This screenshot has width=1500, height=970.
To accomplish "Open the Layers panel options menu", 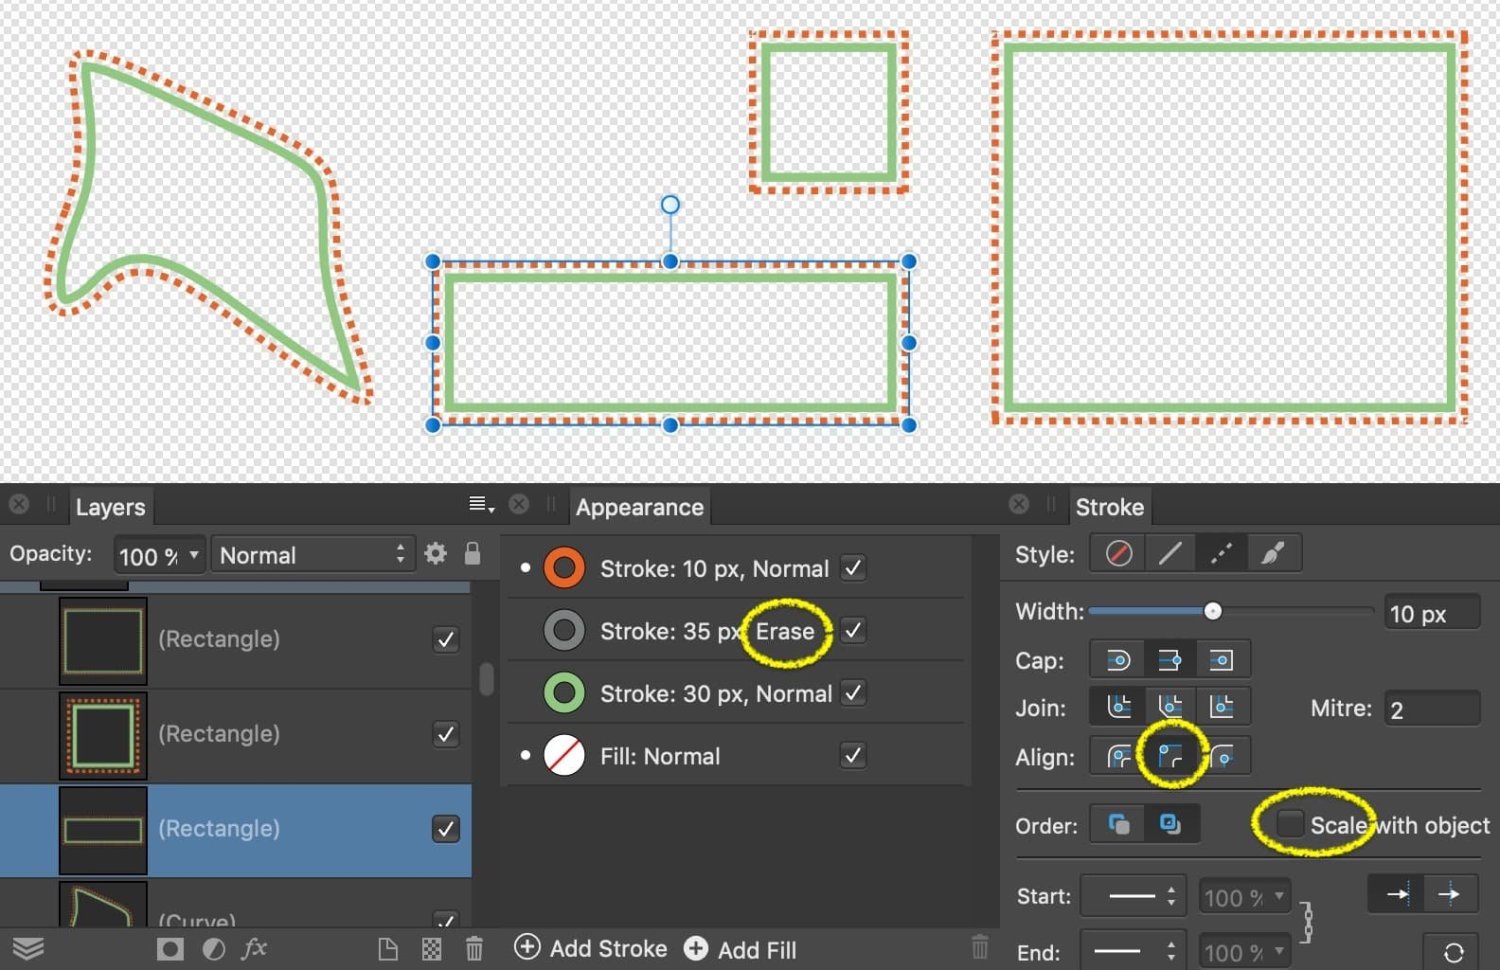I will 481,505.
